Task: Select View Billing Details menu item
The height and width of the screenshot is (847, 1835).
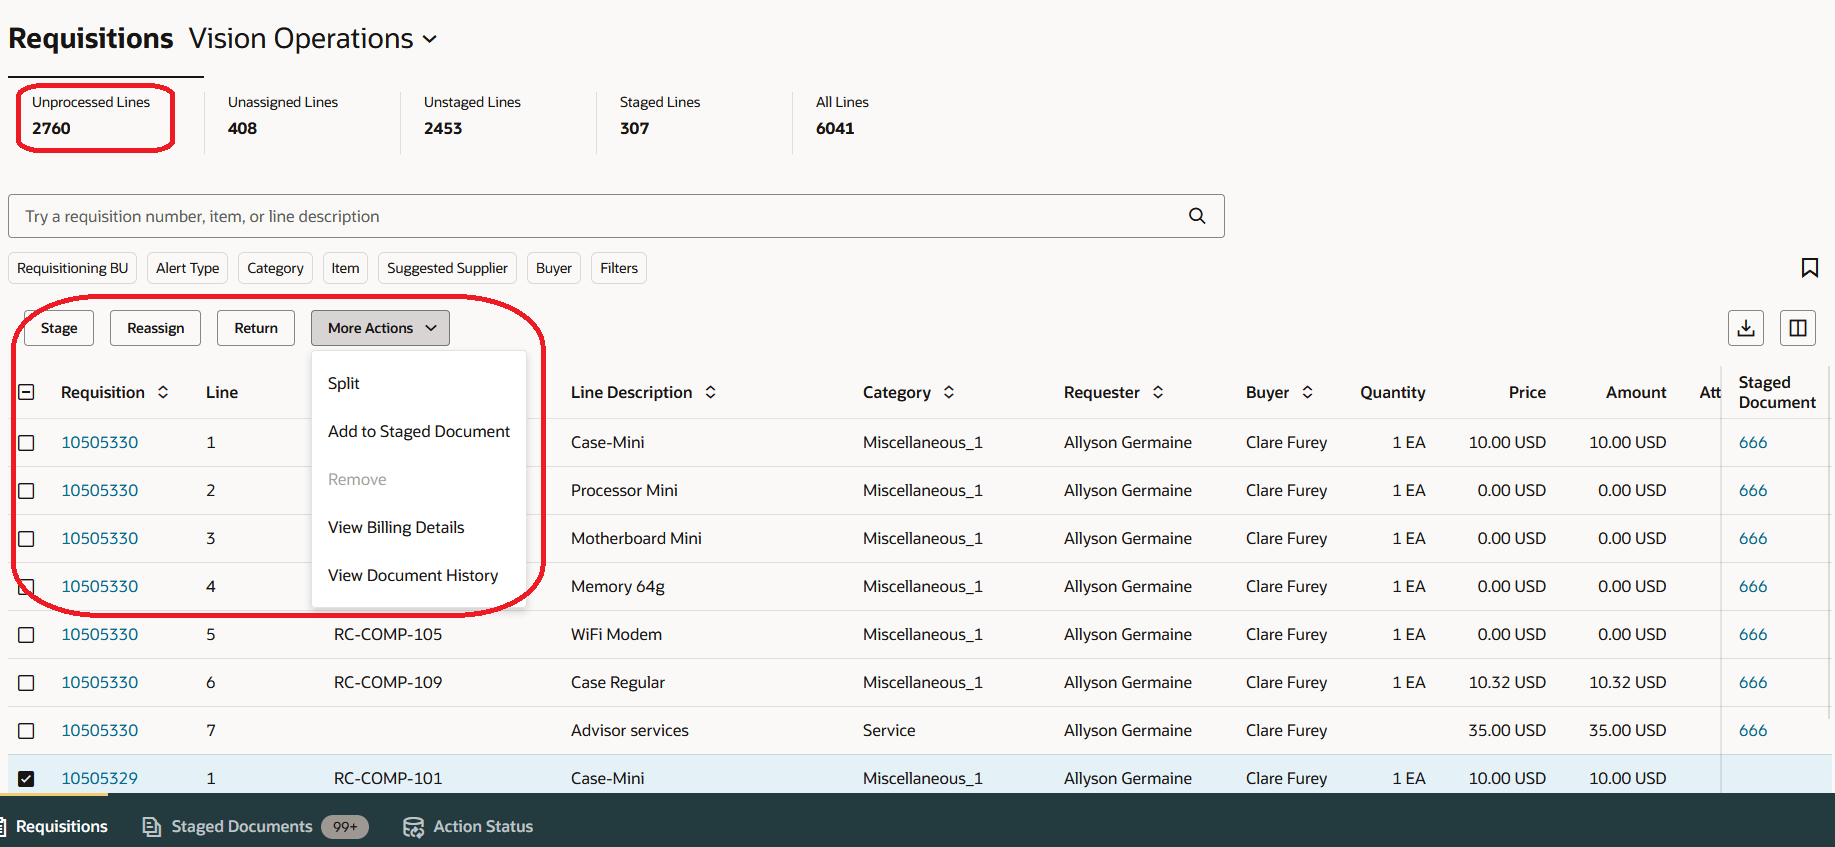Action: [419, 527]
